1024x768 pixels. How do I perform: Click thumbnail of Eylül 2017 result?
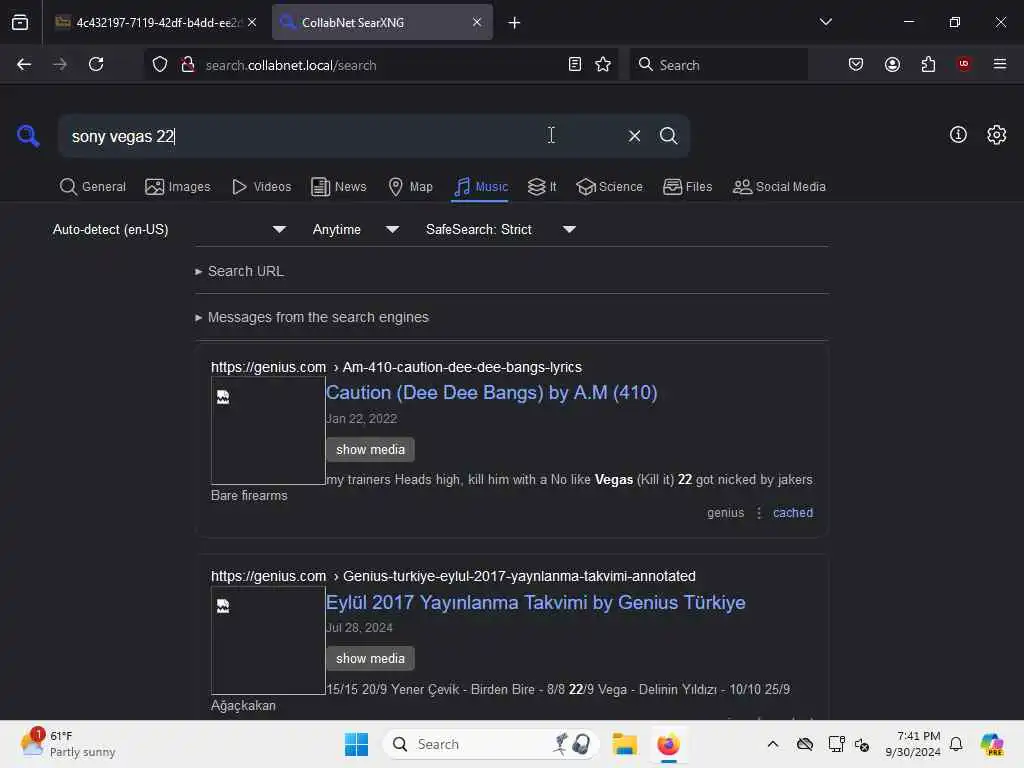point(268,640)
